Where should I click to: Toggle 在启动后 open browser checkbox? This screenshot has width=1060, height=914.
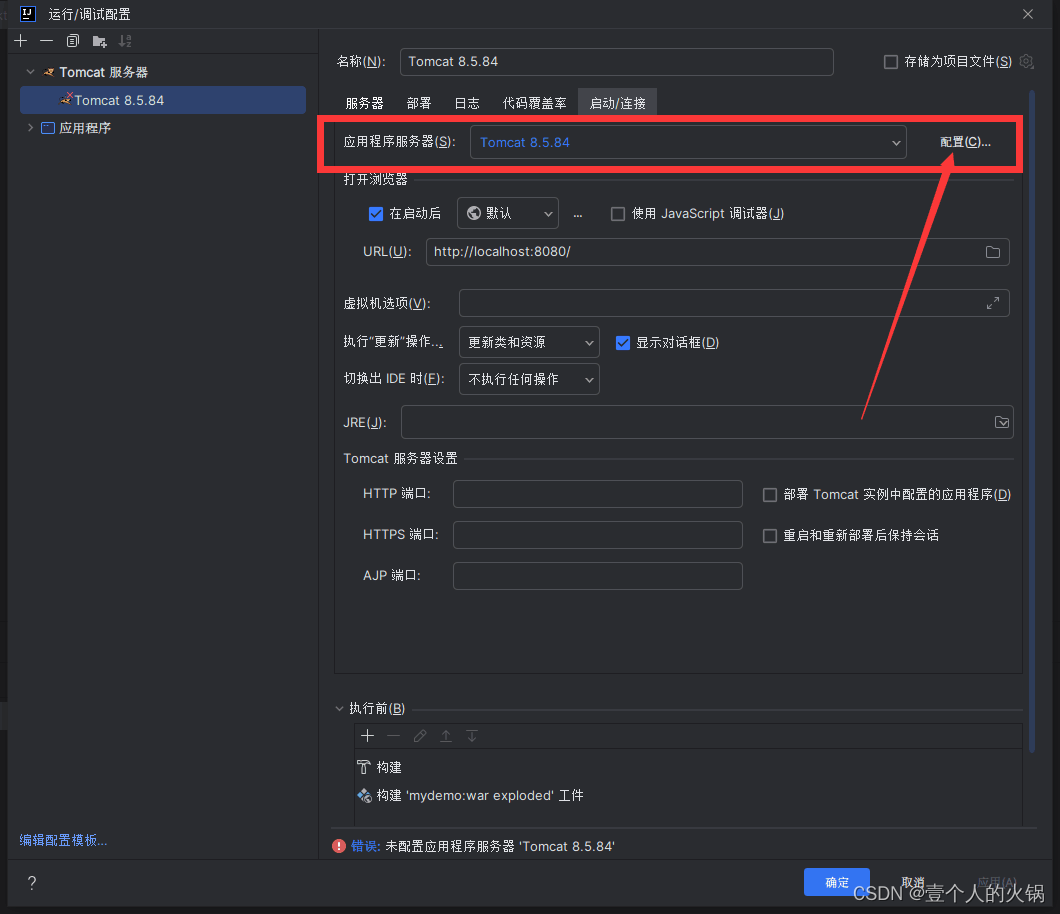376,214
